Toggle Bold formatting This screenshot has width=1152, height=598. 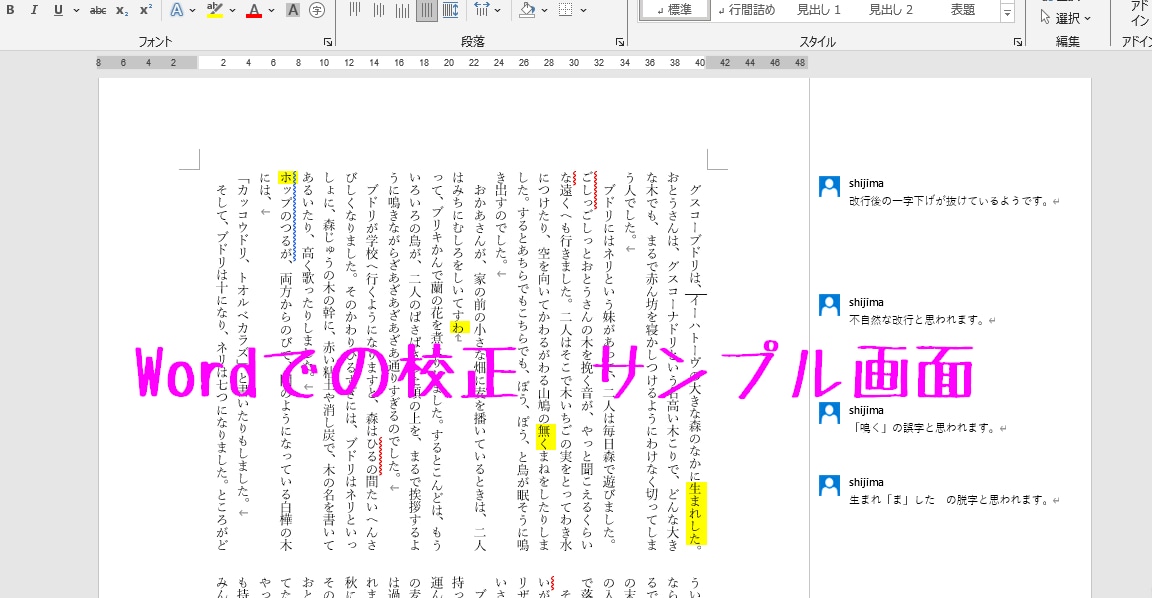click(x=10, y=10)
